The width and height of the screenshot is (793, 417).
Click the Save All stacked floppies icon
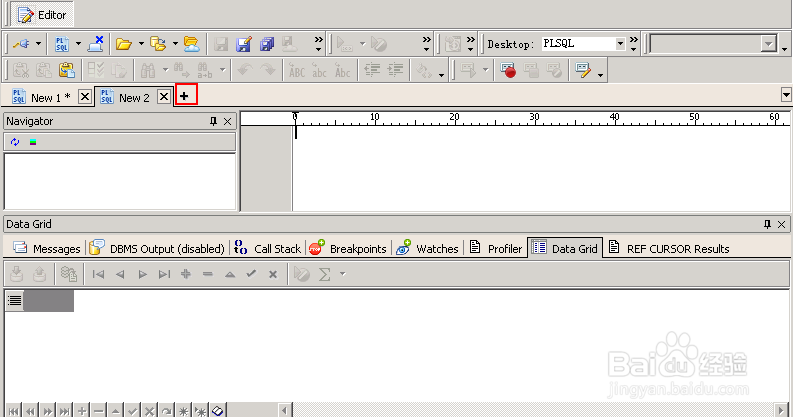(267, 44)
